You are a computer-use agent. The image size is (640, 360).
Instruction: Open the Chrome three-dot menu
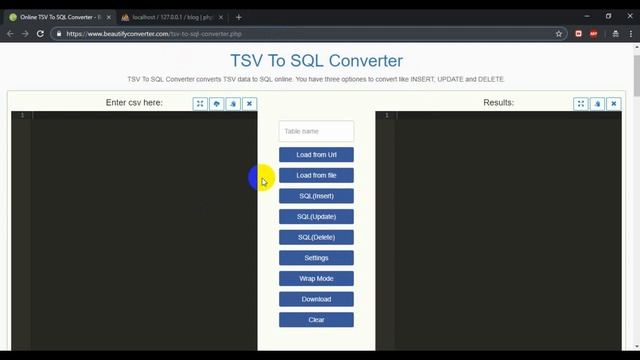point(631,34)
